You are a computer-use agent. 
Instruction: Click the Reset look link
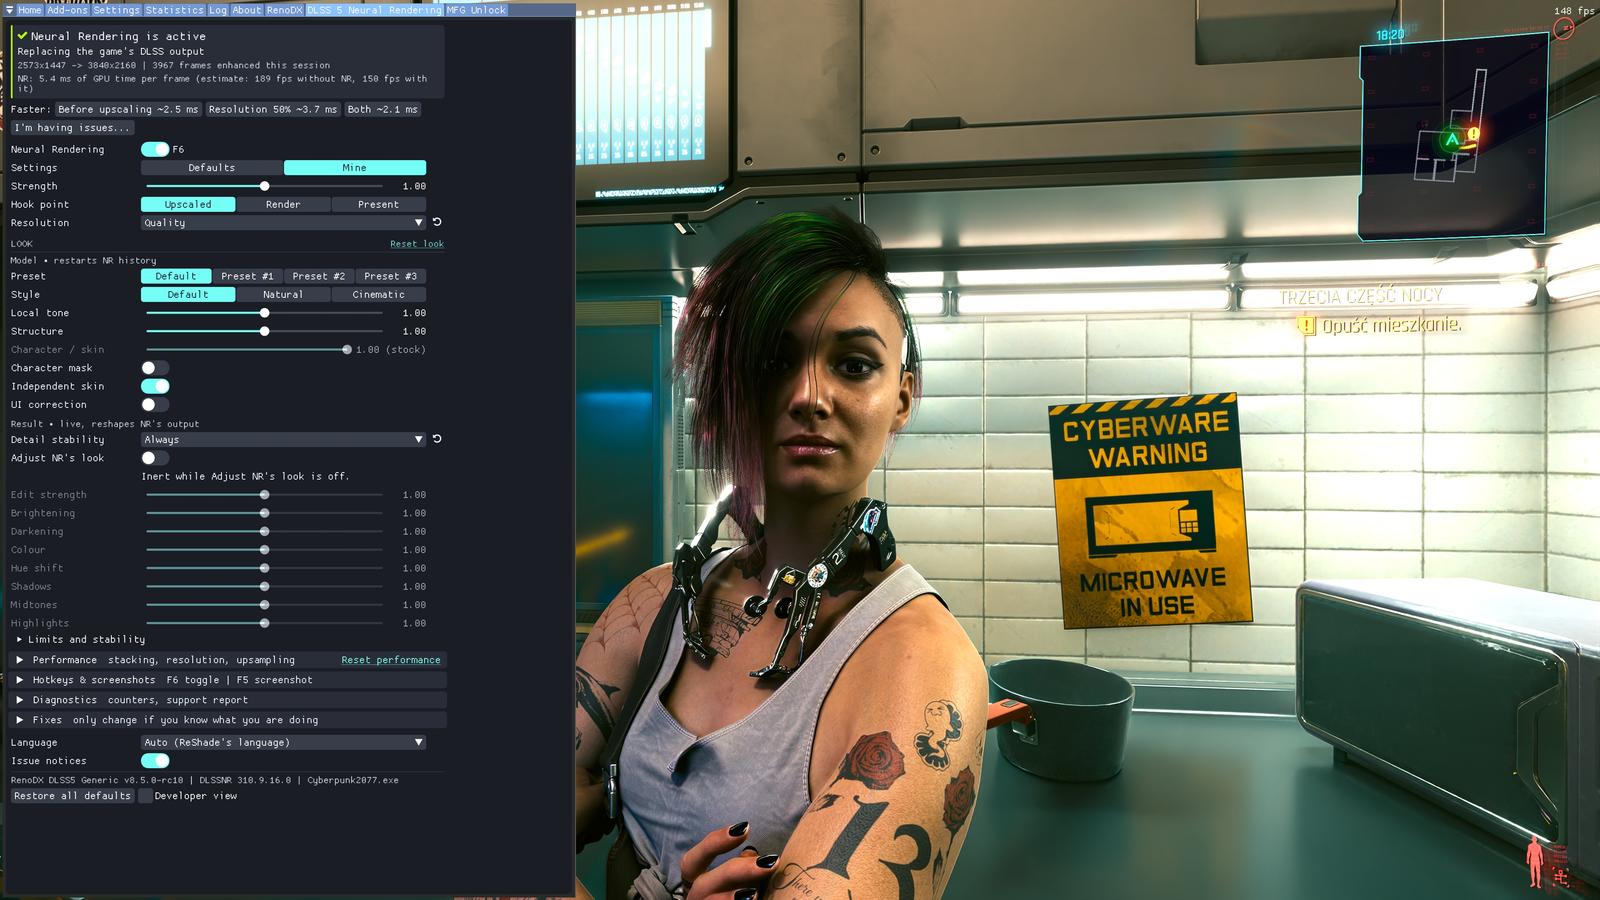[417, 244]
